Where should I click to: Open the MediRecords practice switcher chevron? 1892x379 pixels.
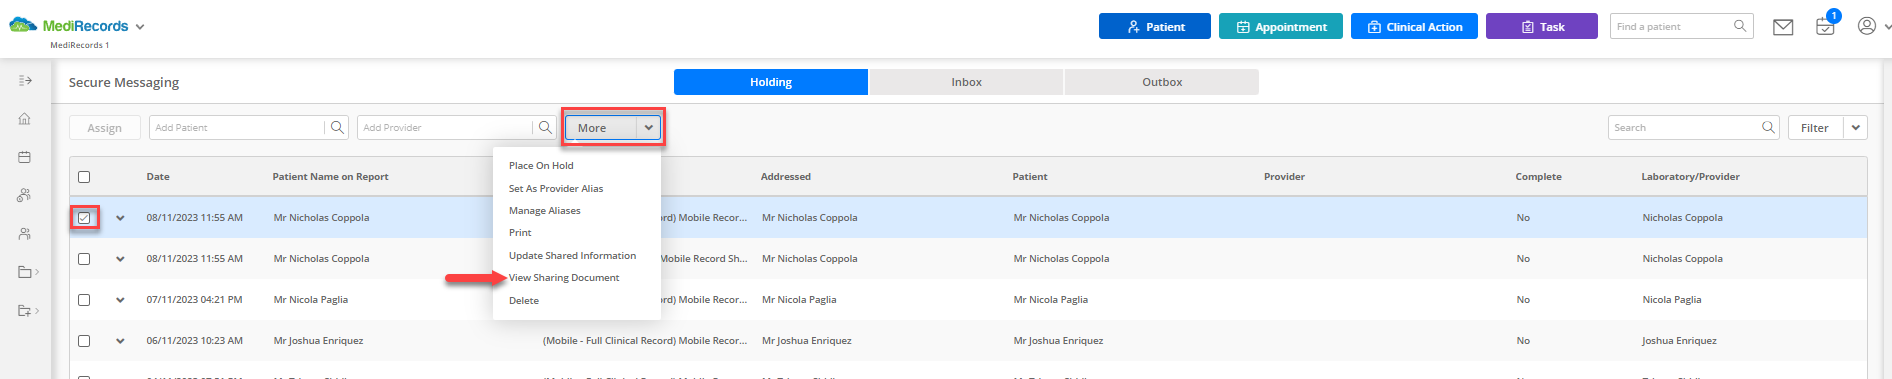point(140,27)
